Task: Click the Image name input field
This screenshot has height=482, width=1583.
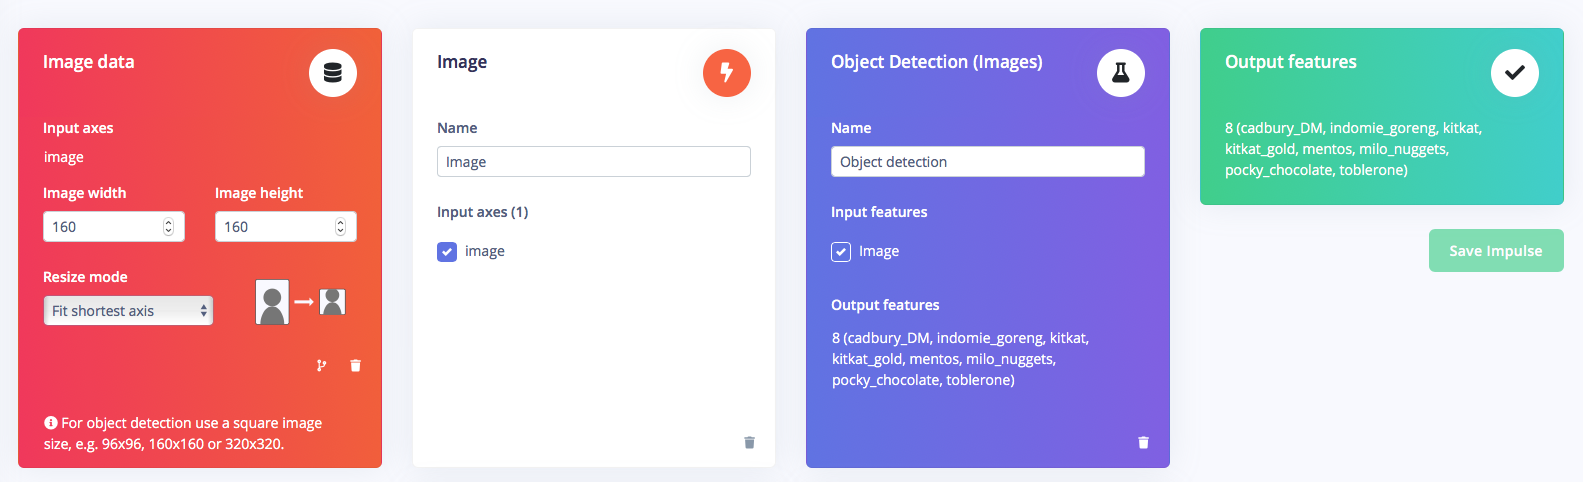Action: click(x=594, y=162)
